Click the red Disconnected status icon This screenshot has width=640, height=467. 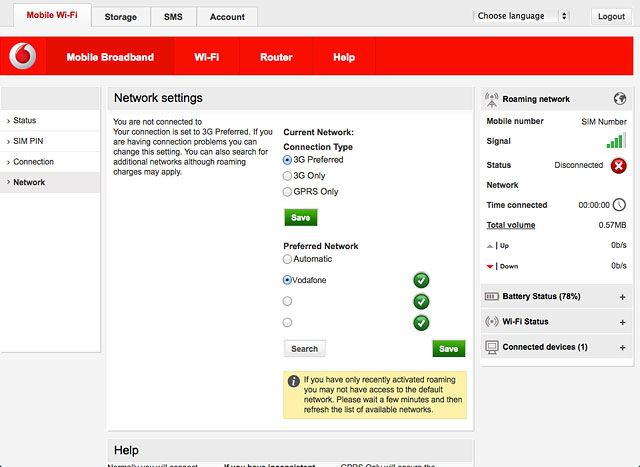click(x=618, y=165)
